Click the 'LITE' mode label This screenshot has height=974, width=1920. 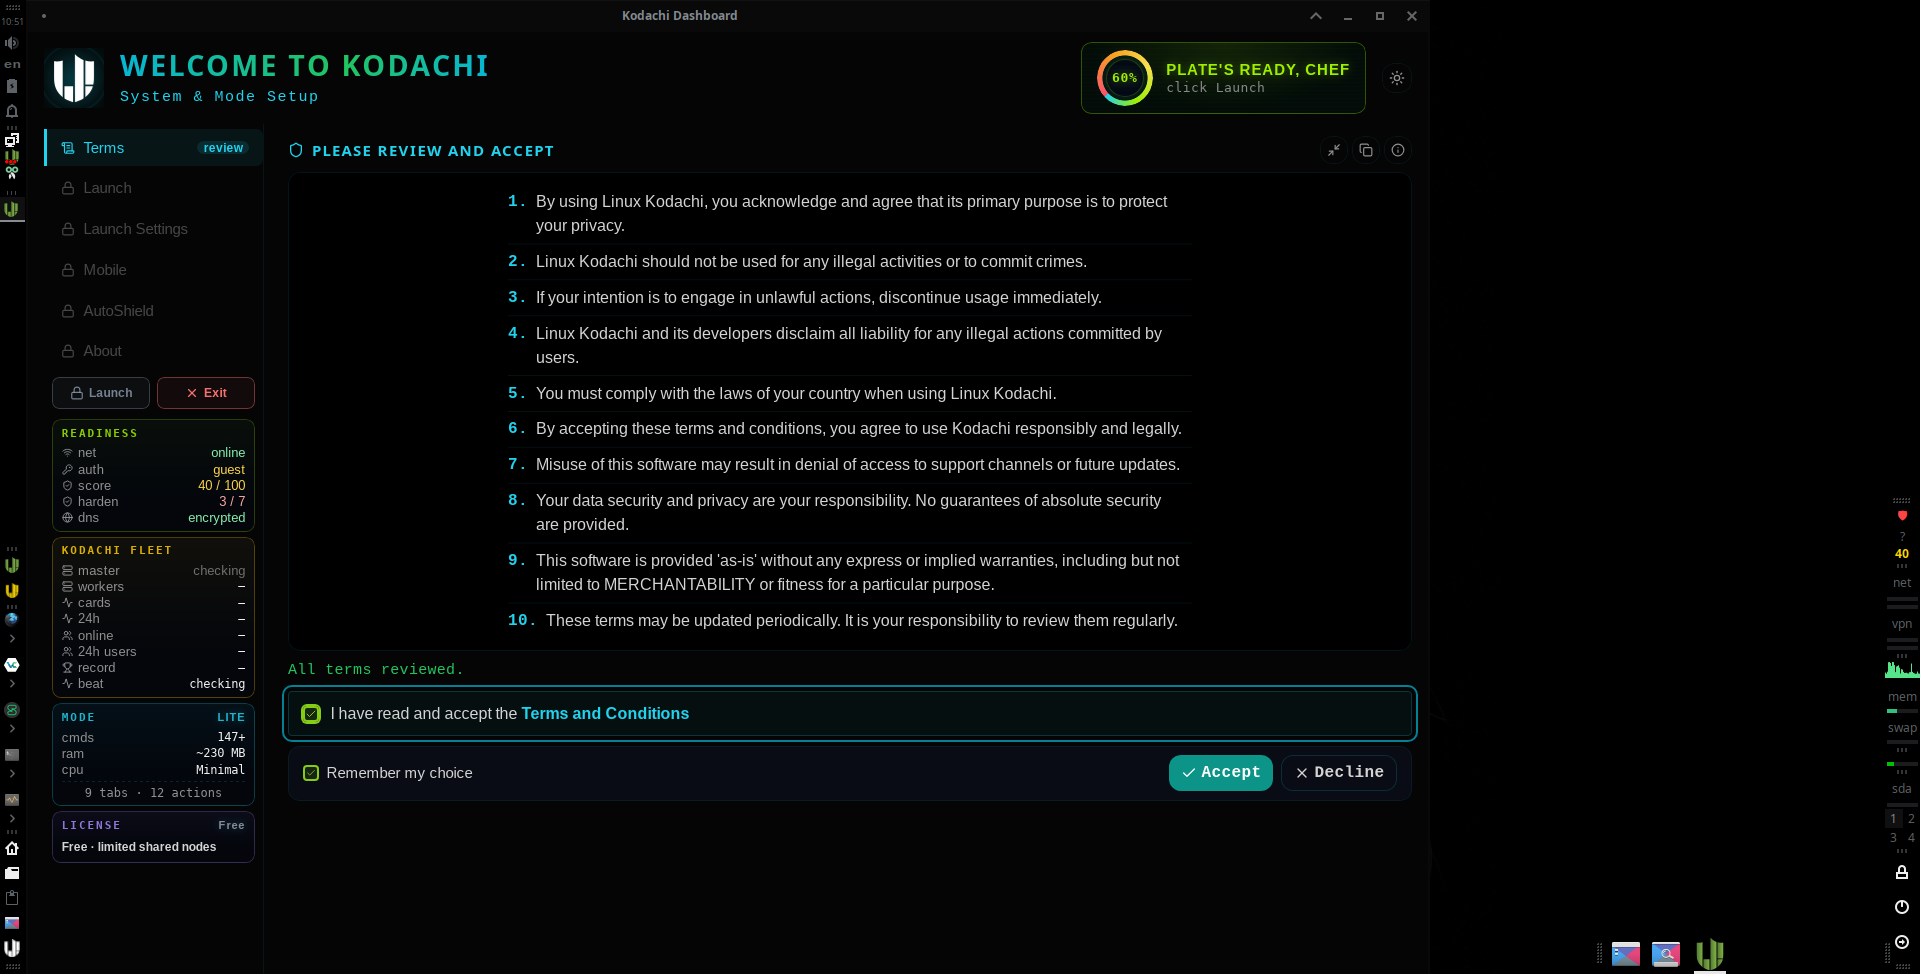[x=231, y=718]
